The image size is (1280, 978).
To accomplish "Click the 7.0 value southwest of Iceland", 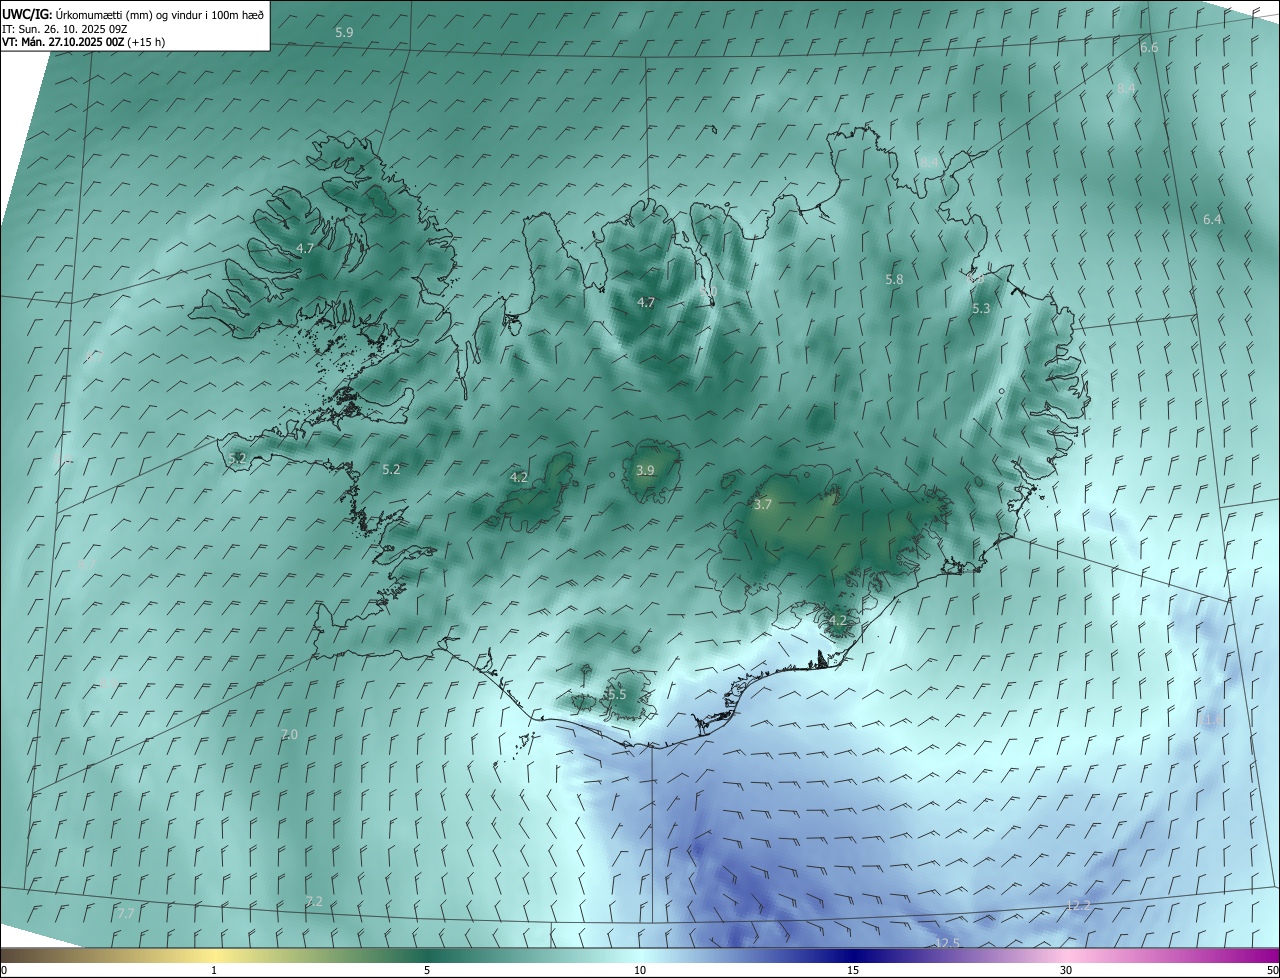I will (x=289, y=734).
